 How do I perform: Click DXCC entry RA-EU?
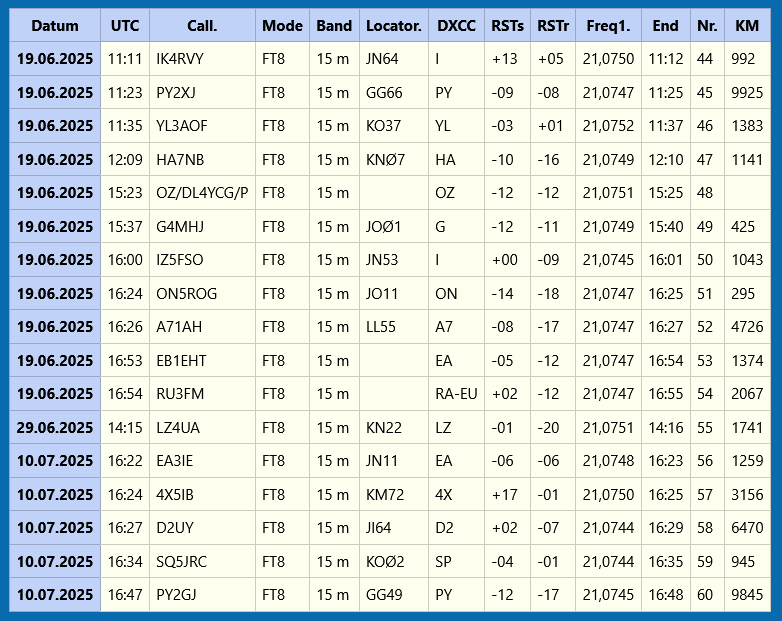pyautogui.click(x=456, y=394)
